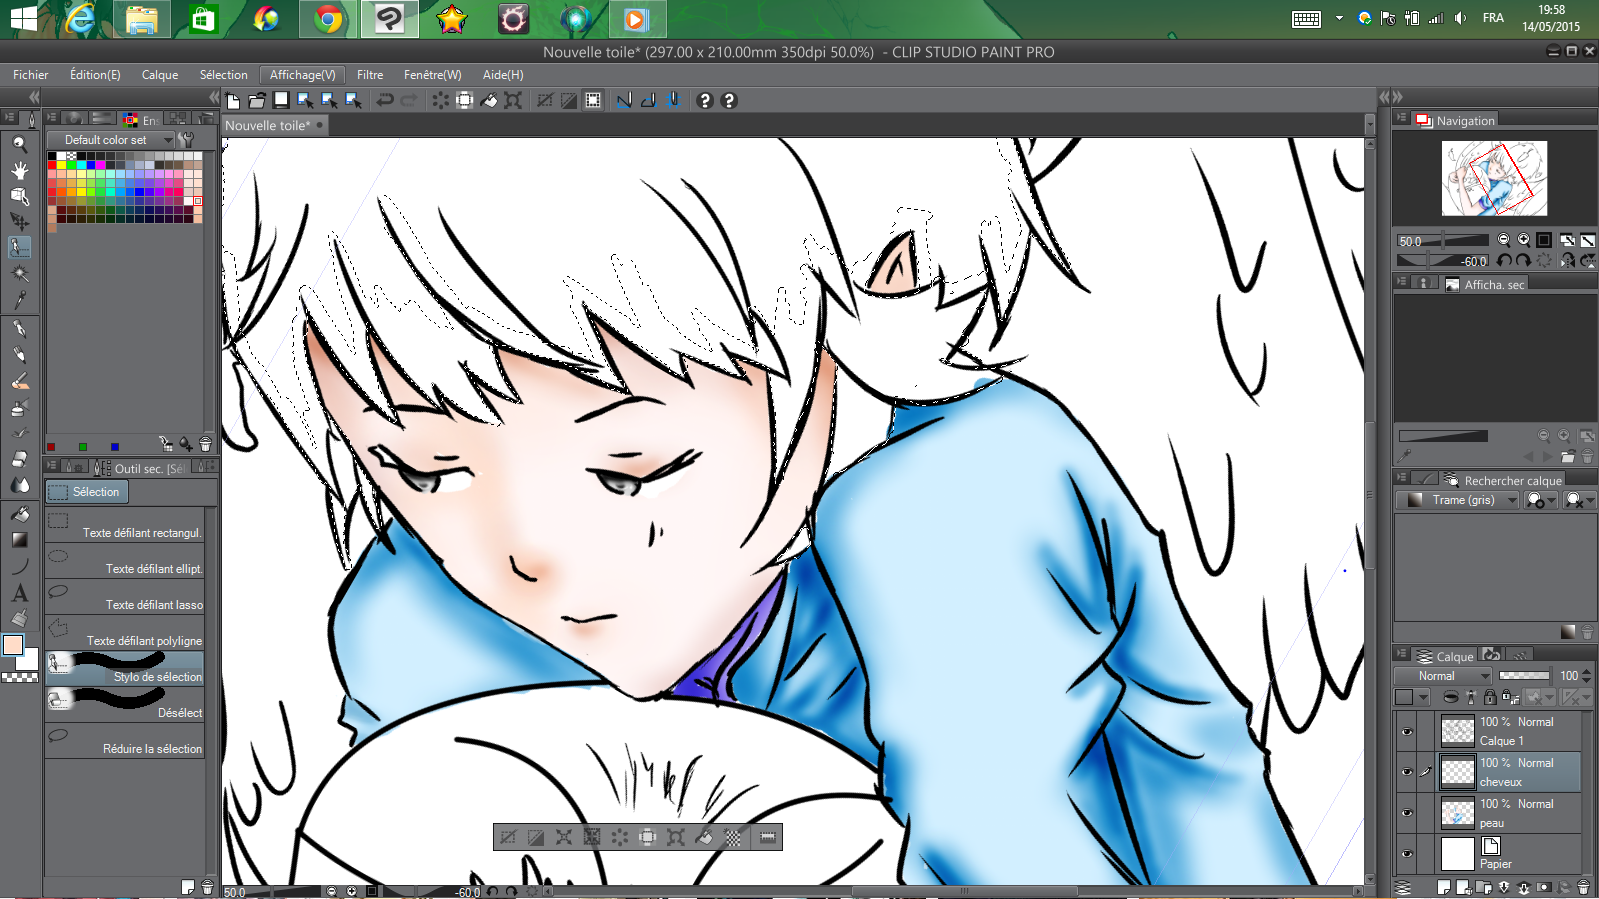Open Navigation panel menu button

pyautogui.click(x=1402, y=119)
